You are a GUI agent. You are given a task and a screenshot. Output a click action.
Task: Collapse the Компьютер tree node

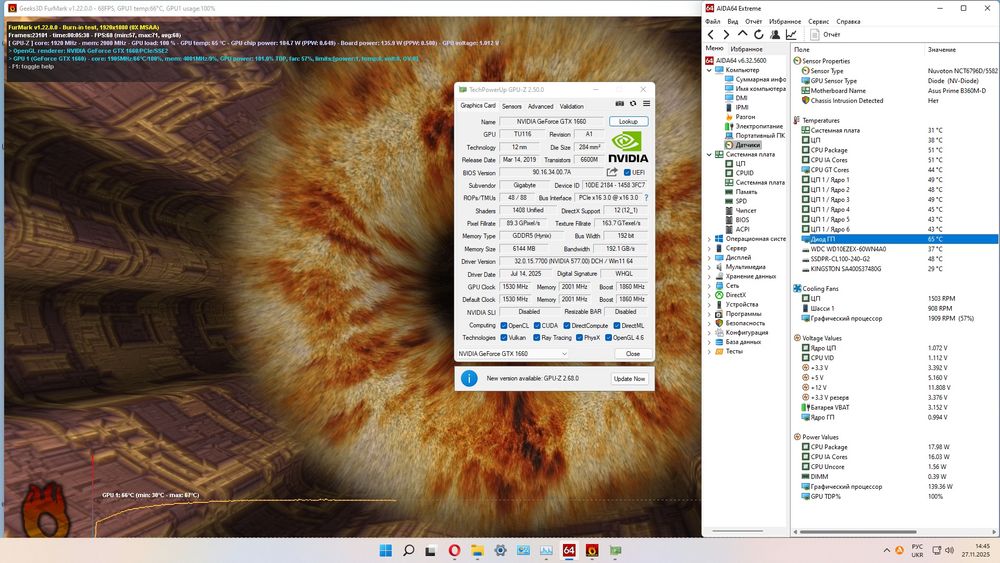(709, 70)
